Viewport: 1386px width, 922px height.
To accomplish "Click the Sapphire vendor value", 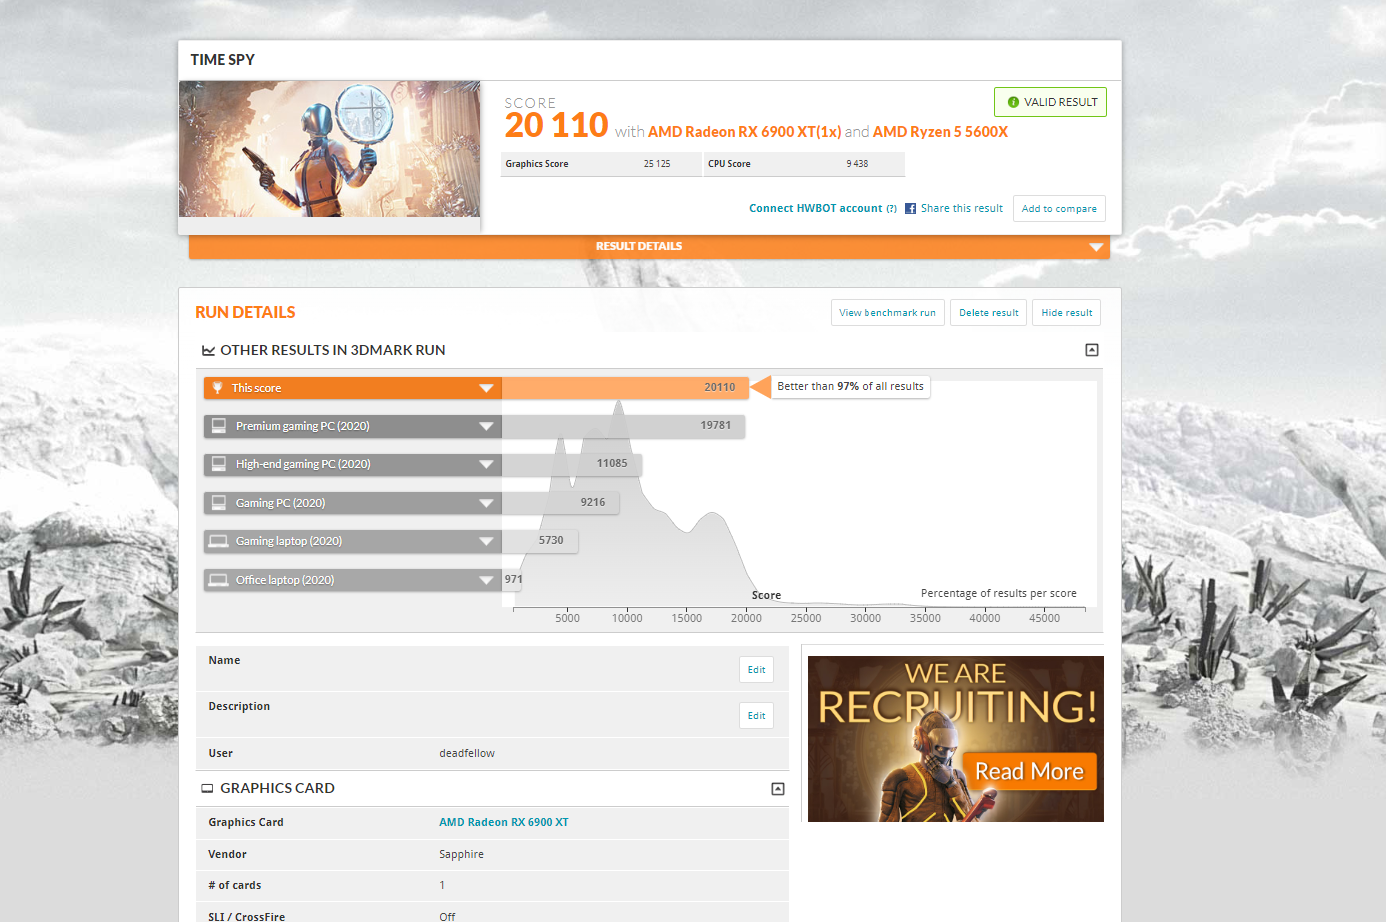I will click(x=461, y=855).
